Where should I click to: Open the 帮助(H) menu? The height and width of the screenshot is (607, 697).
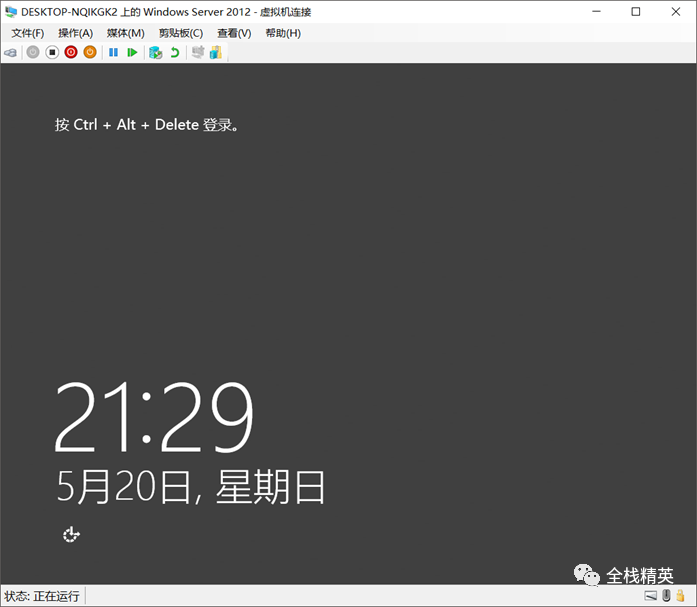(283, 33)
